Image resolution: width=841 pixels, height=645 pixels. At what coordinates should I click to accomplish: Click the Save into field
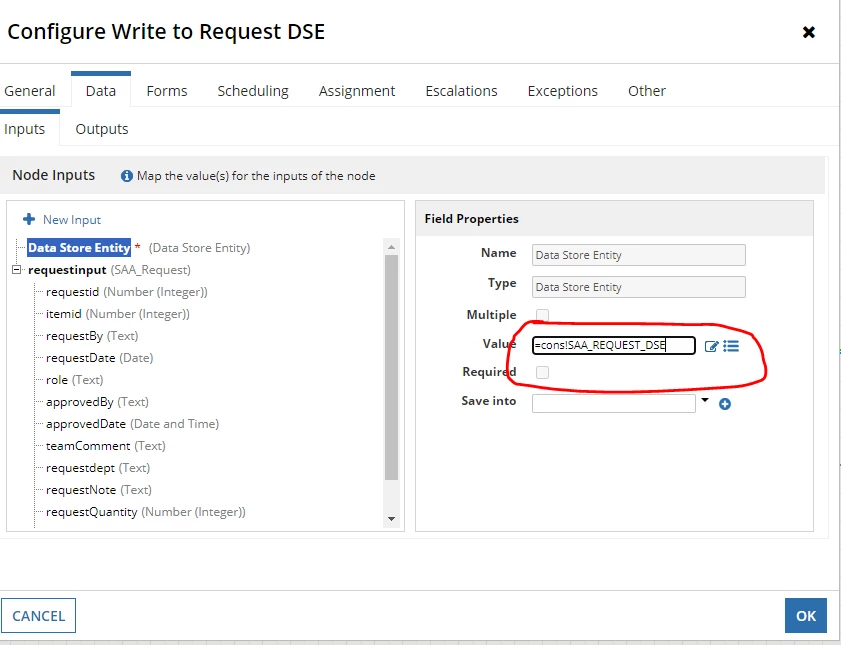pos(614,404)
